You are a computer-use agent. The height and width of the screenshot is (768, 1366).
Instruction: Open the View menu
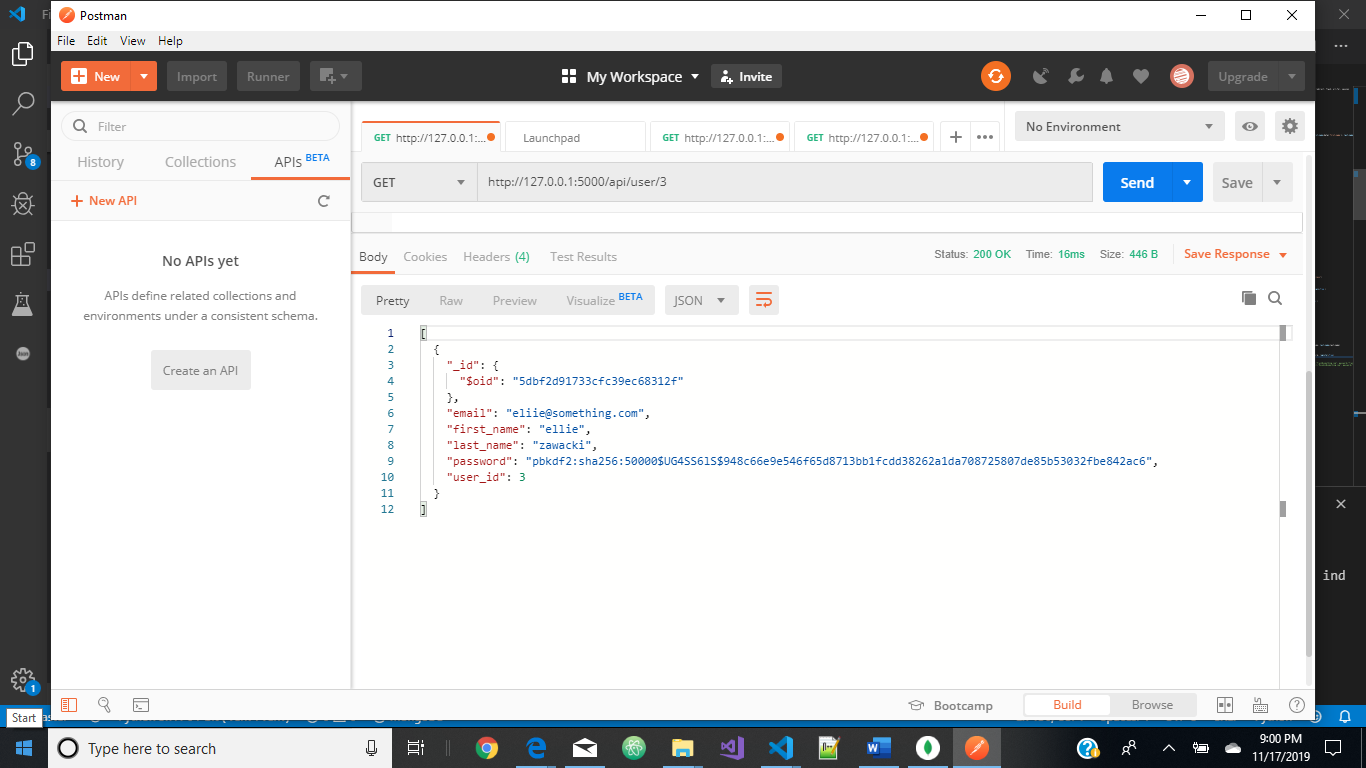(133, 41)
